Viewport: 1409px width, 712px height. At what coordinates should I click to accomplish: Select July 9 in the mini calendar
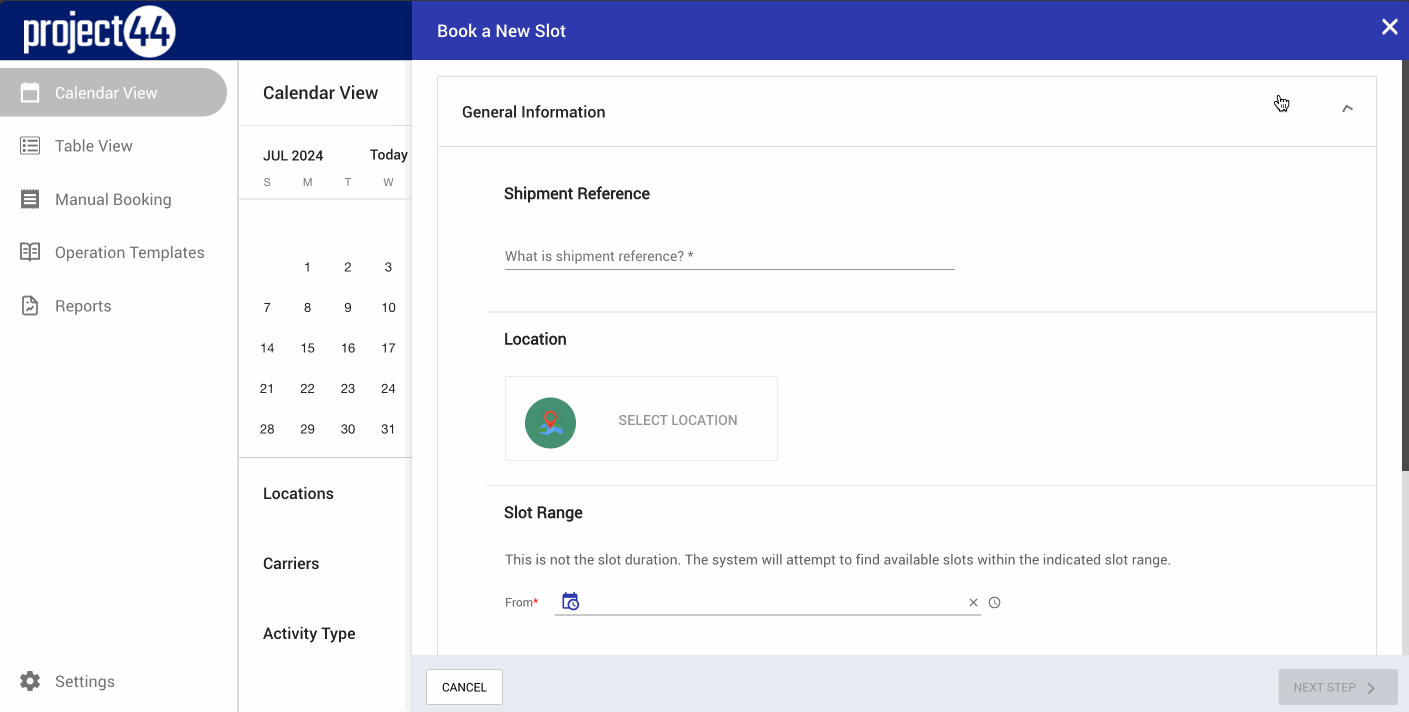click(348, 308)
